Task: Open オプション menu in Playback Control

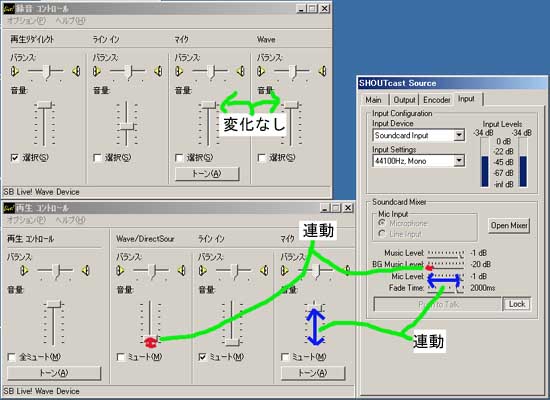Action: click(x=26, y=220)
